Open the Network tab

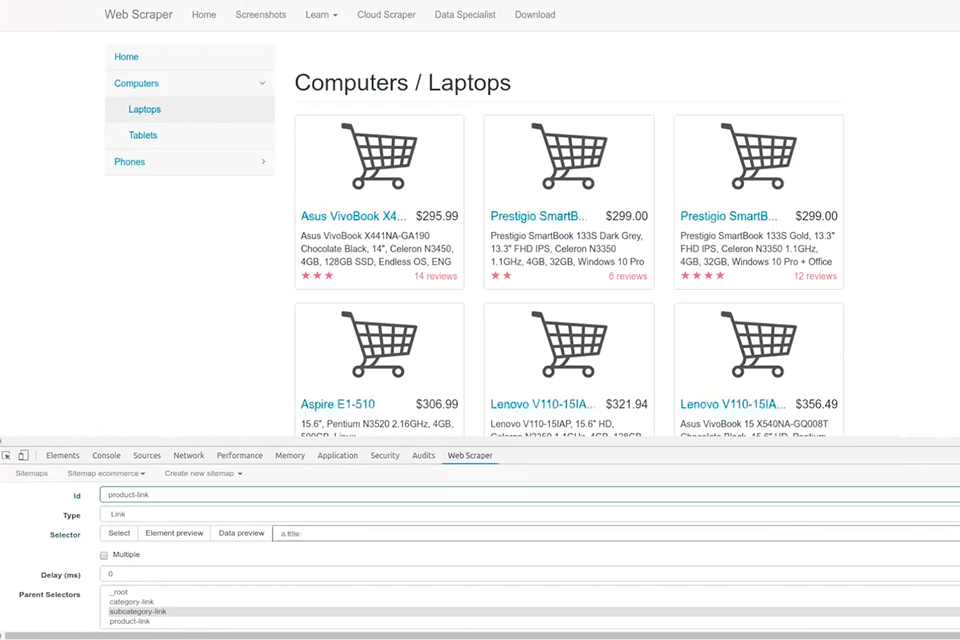point(189,456)
